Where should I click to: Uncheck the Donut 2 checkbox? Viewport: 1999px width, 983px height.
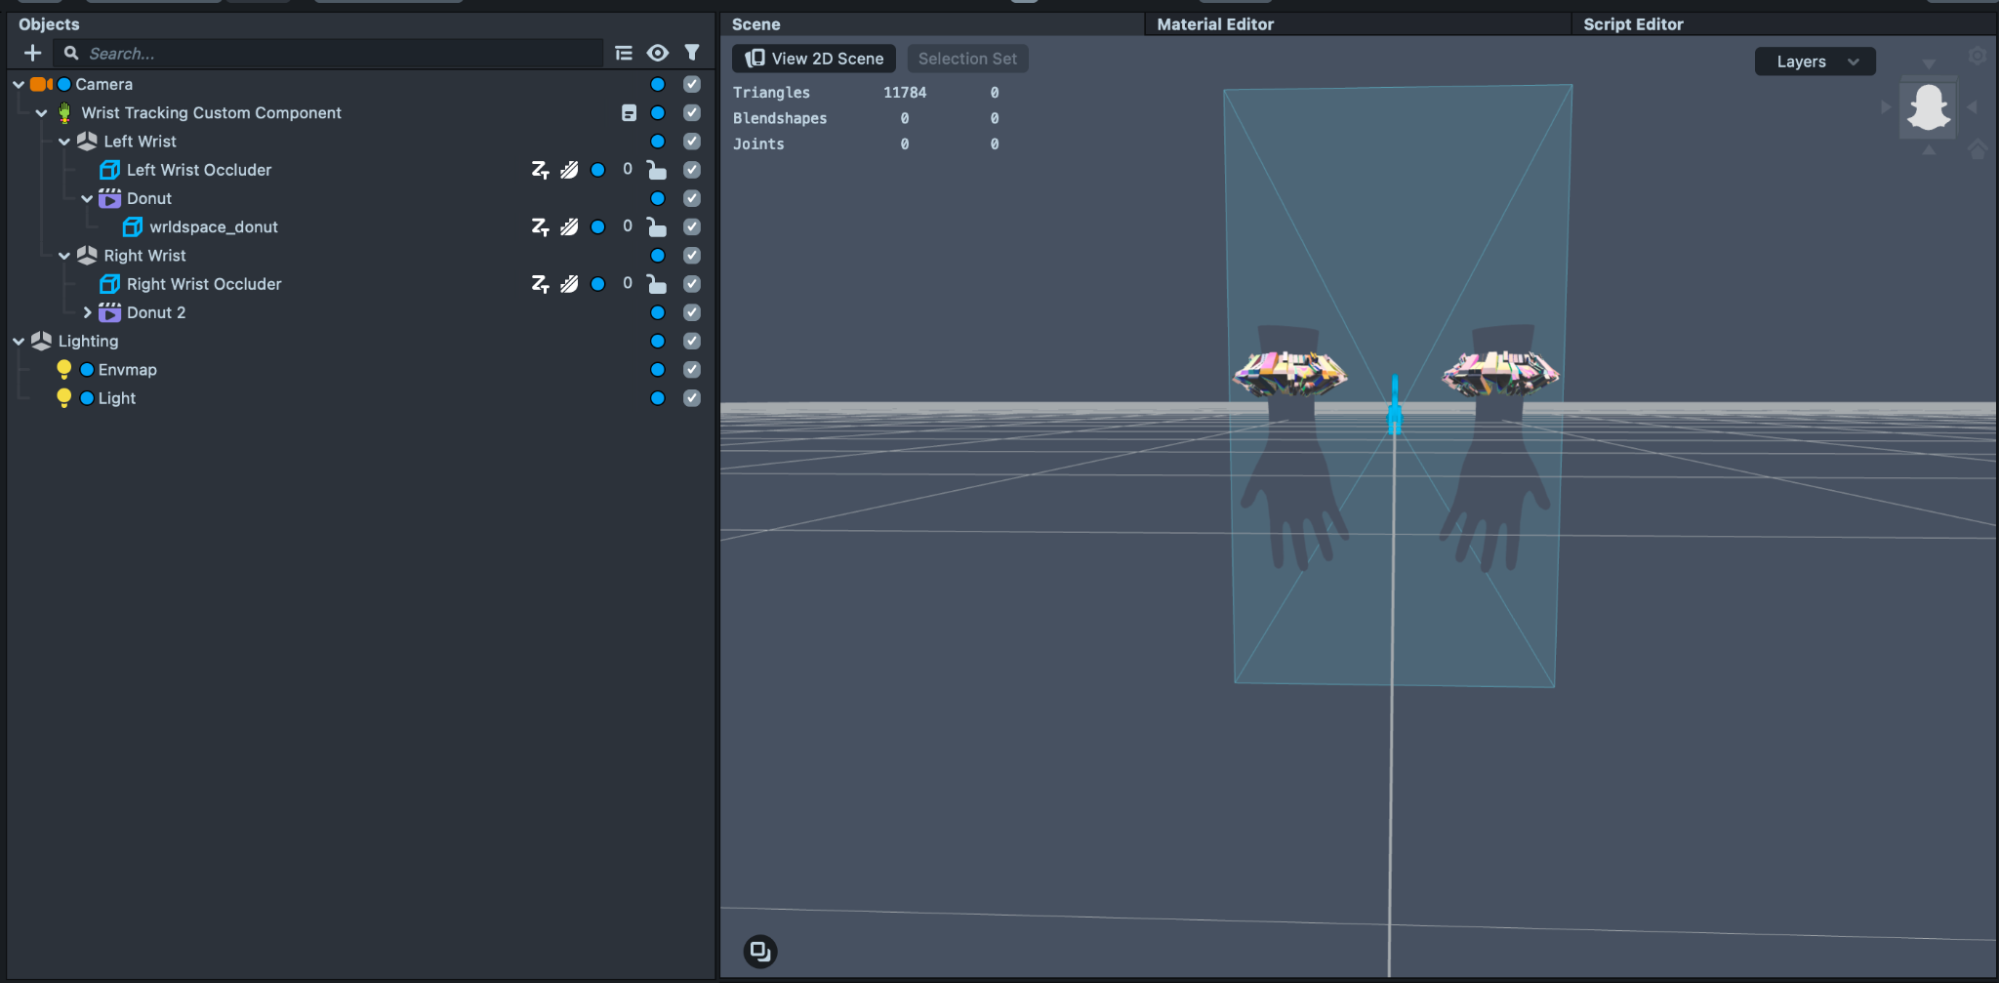coord(692,313)
